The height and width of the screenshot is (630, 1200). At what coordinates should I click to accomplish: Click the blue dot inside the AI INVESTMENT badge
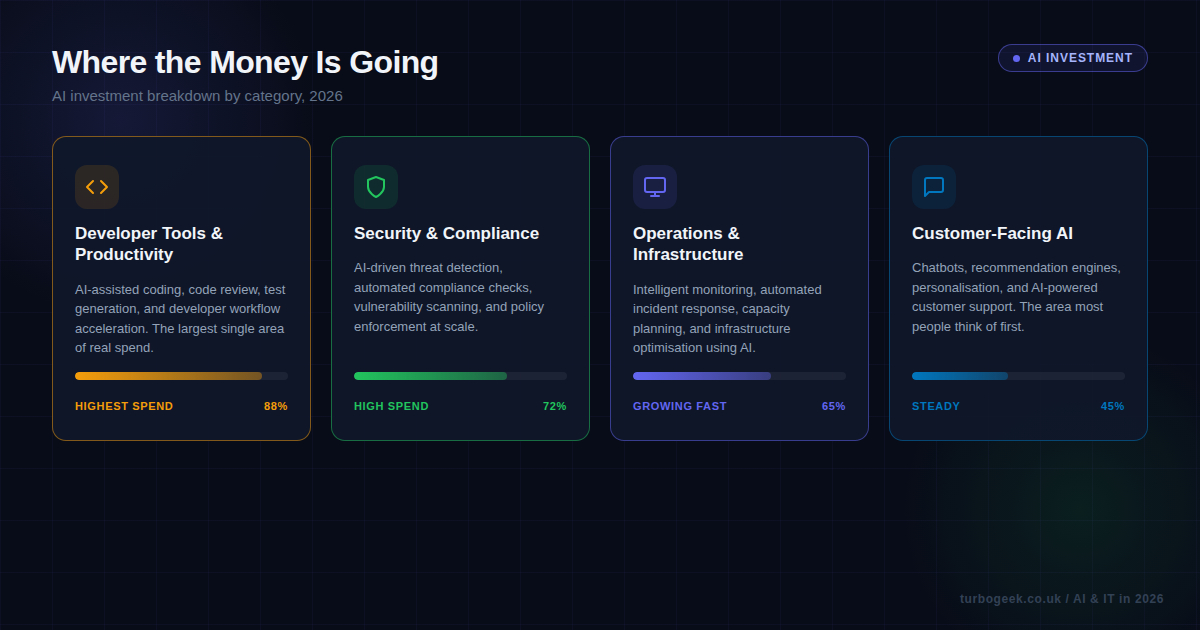[1014, 58]
